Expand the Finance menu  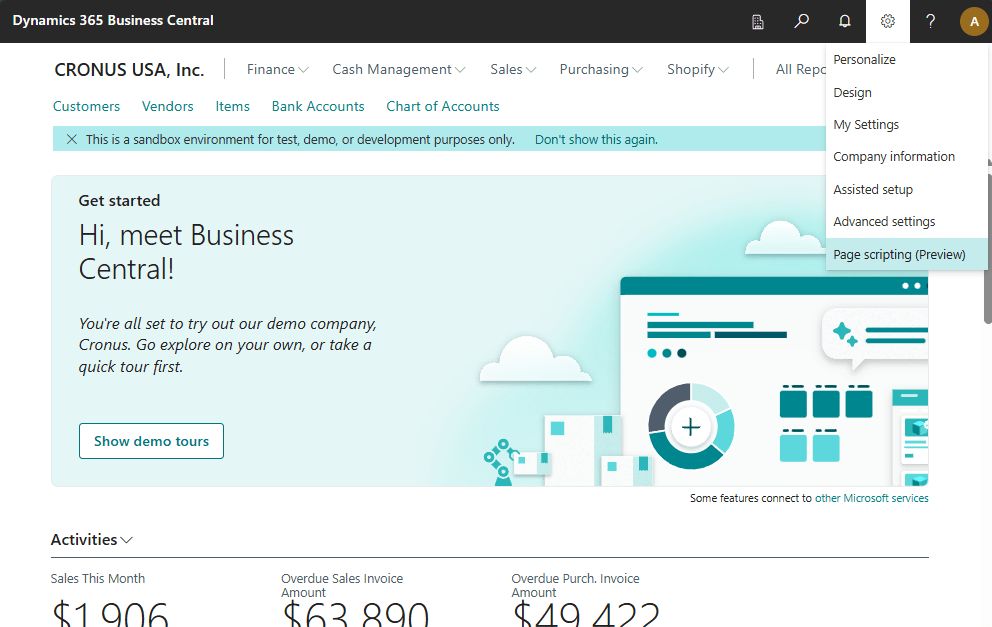pos(277,69)
